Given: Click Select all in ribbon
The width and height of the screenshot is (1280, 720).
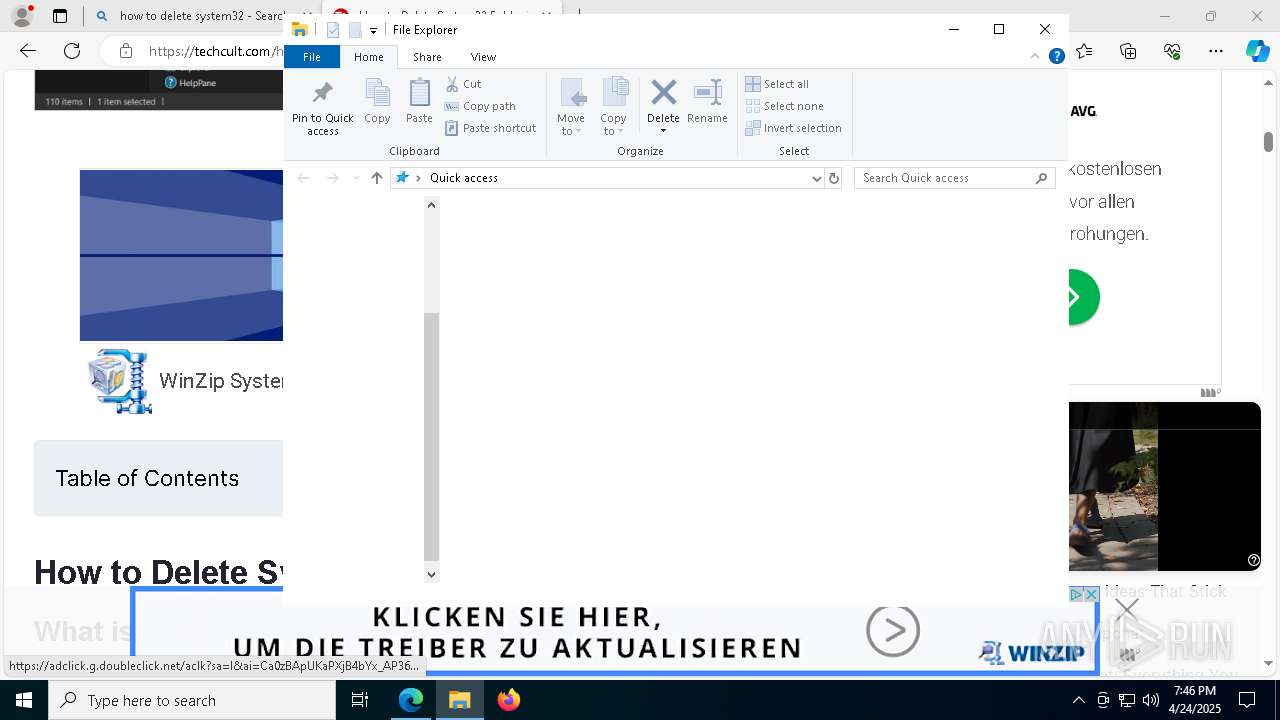Looking at the screenshot, I should click(777, 84).
